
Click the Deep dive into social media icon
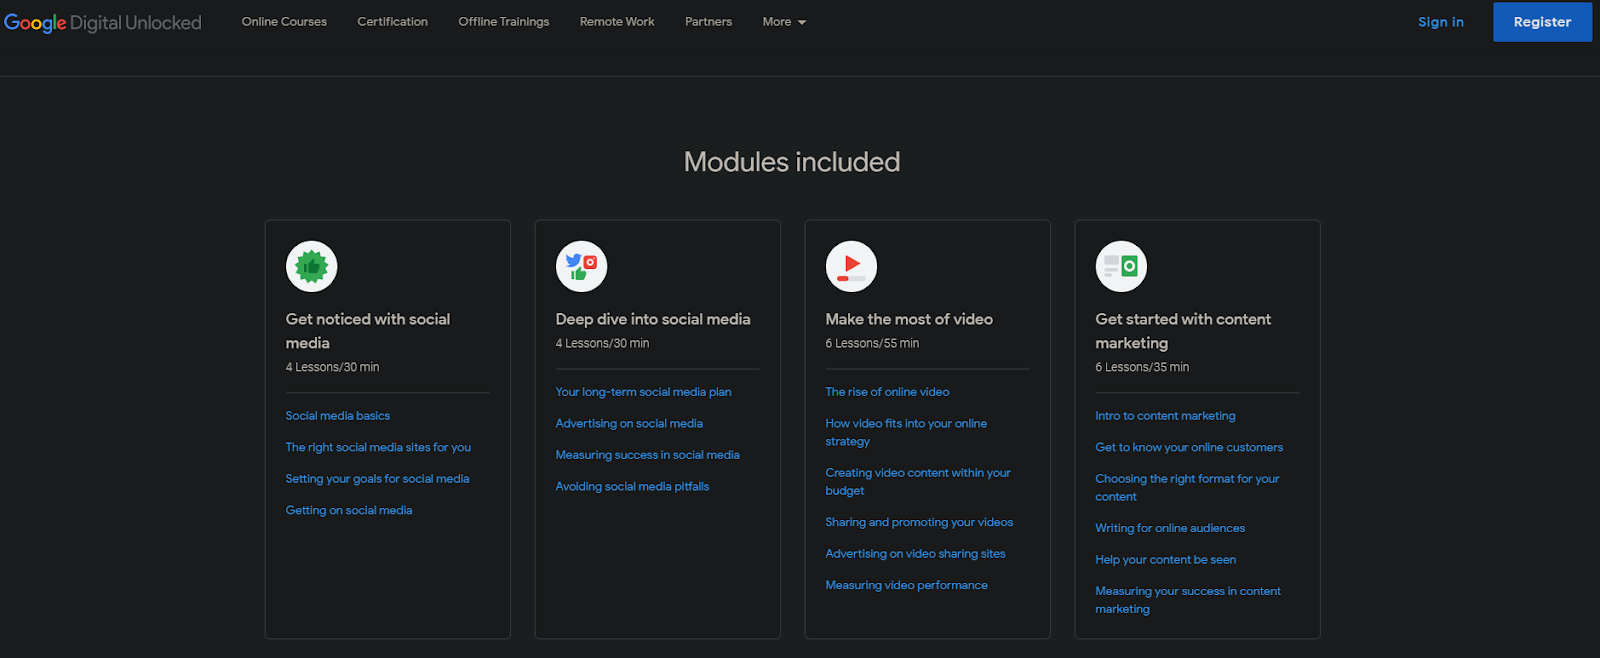click(581, 267)
